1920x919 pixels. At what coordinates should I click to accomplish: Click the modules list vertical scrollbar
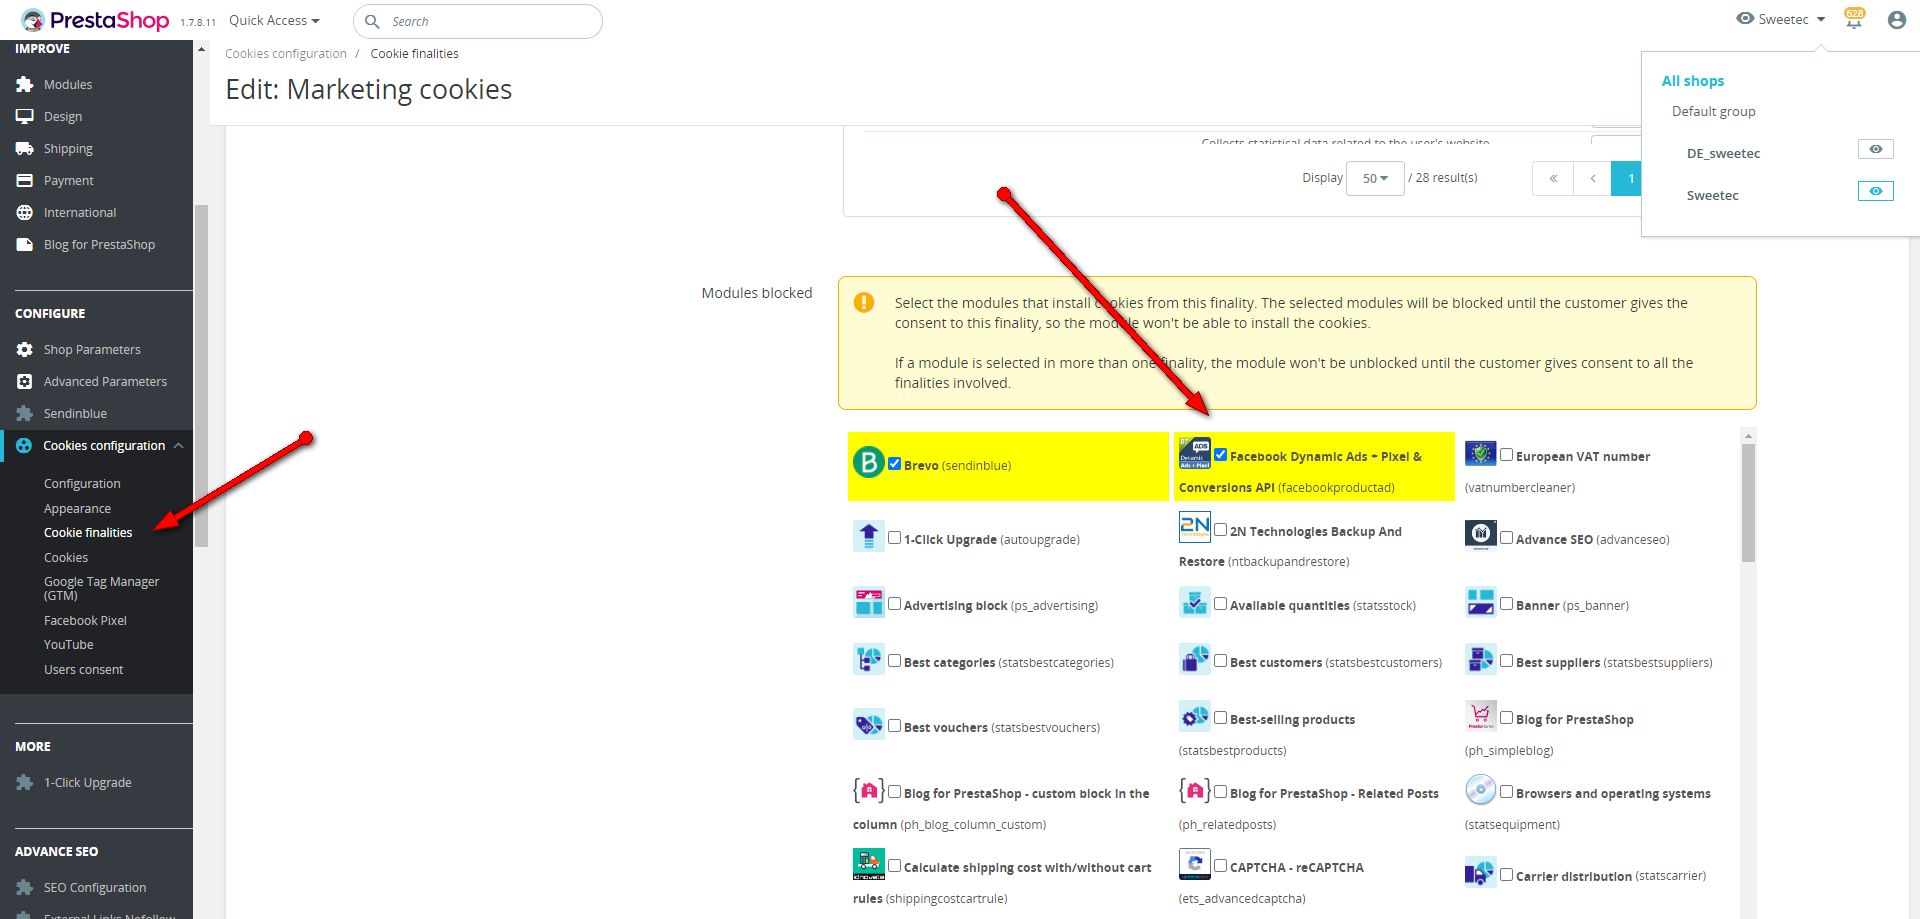pyautogui.click(x=1748, y=503)
